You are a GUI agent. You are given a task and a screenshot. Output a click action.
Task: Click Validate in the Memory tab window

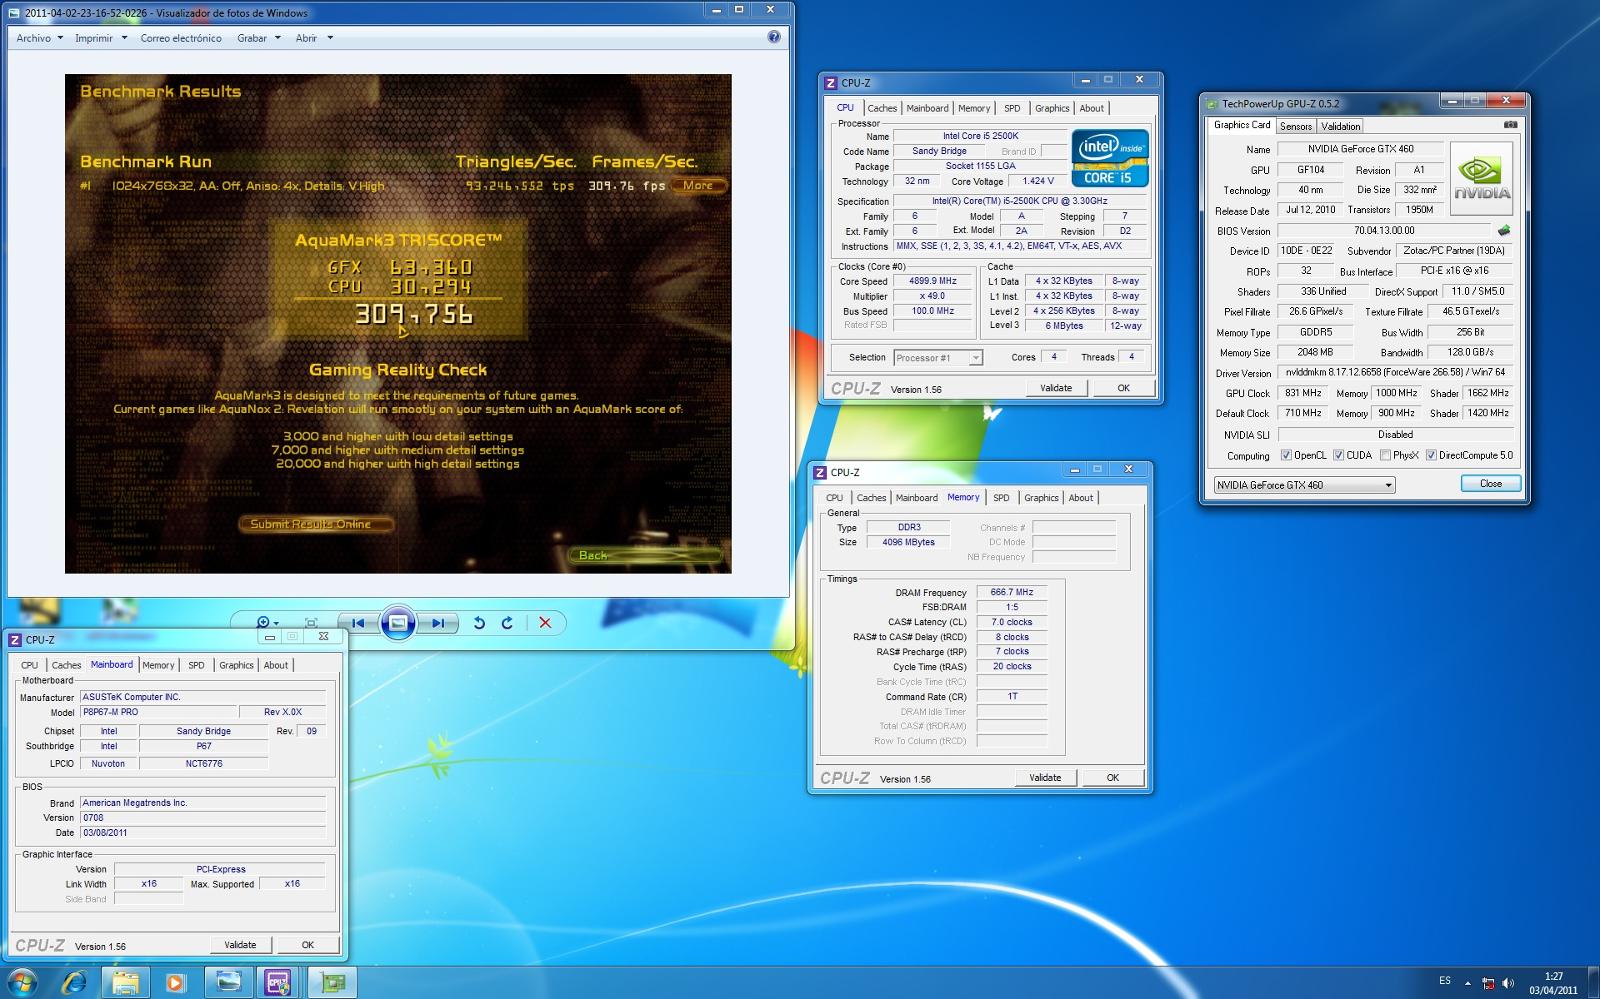click(x=1045, y=778)
